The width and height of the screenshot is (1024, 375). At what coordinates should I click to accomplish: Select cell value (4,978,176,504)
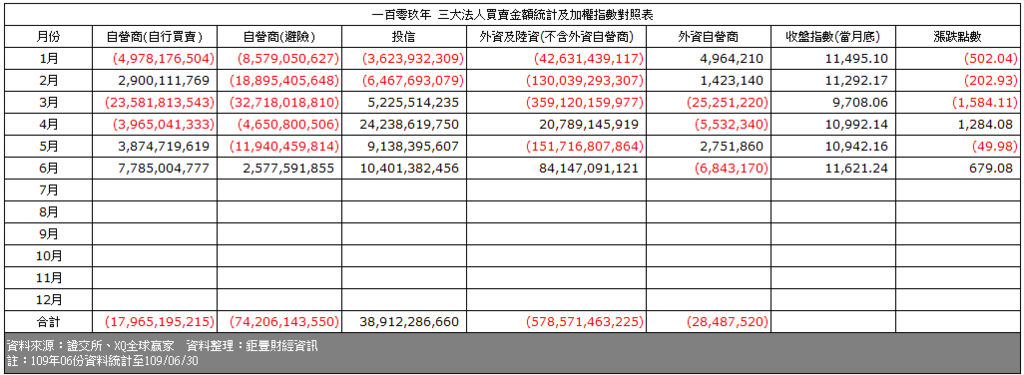(x=163, y=59)
